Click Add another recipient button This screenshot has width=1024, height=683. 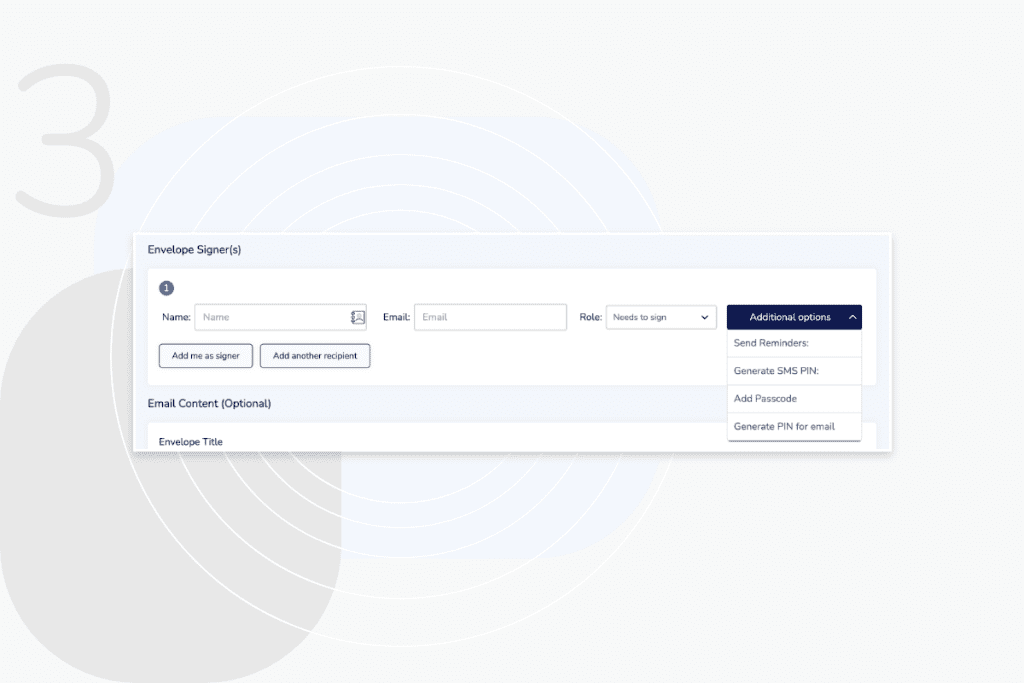point(315,356)
